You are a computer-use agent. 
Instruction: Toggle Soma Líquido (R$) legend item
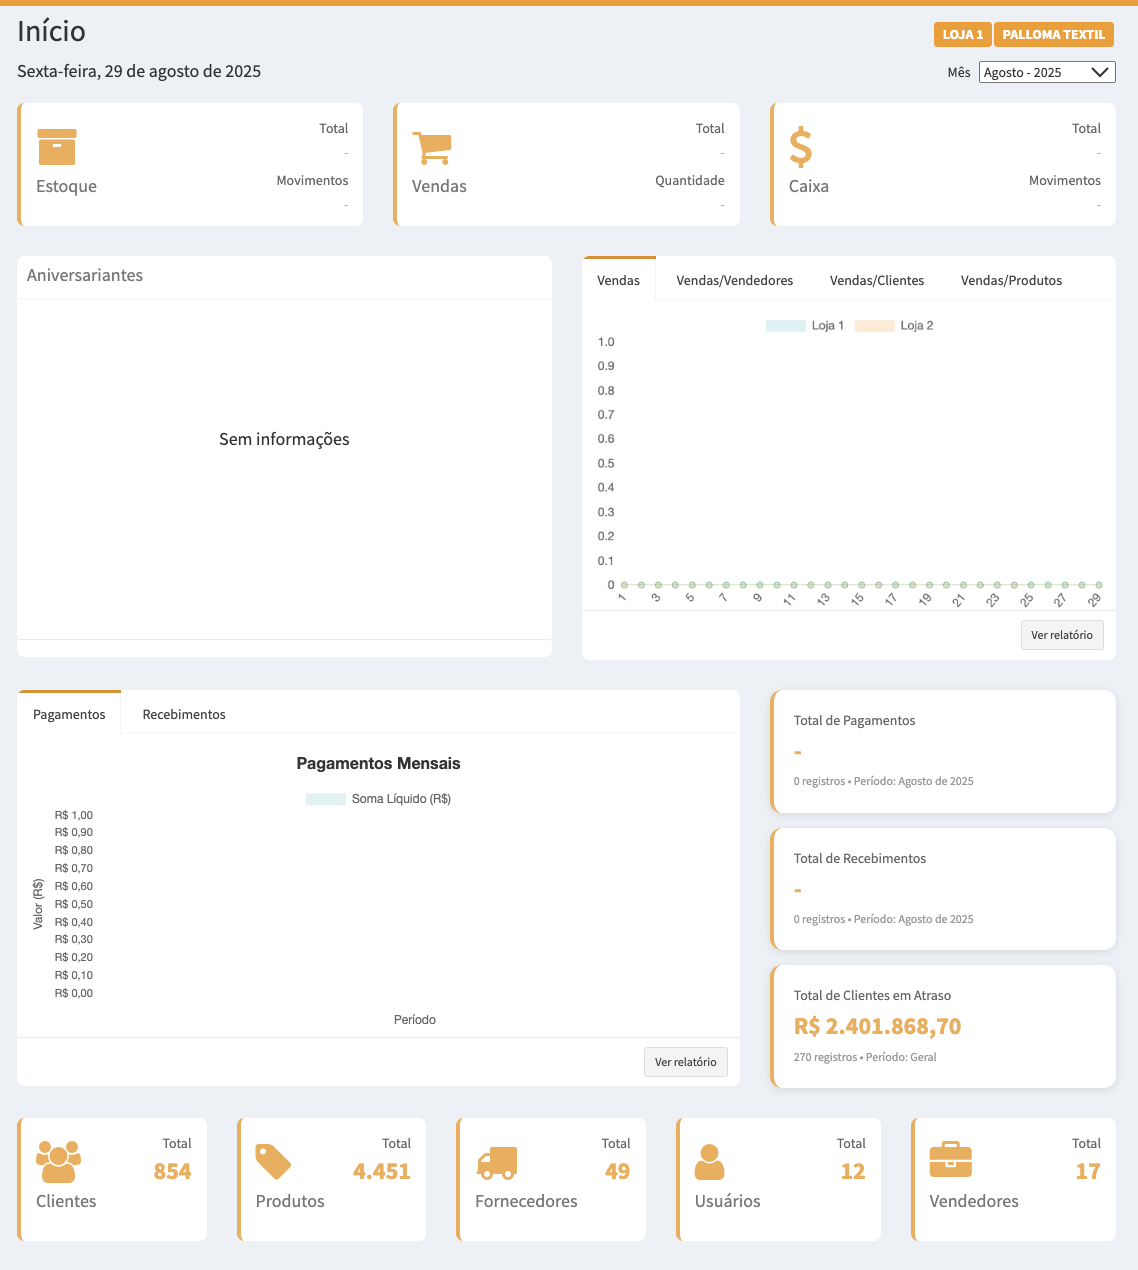[379, 799]
